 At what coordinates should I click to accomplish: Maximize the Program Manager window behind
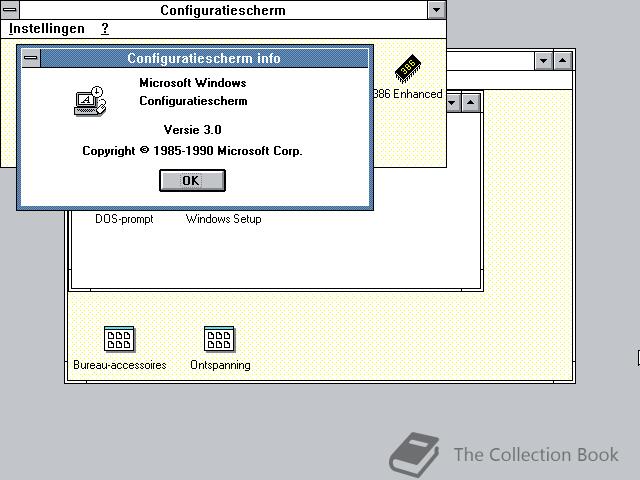563,61
